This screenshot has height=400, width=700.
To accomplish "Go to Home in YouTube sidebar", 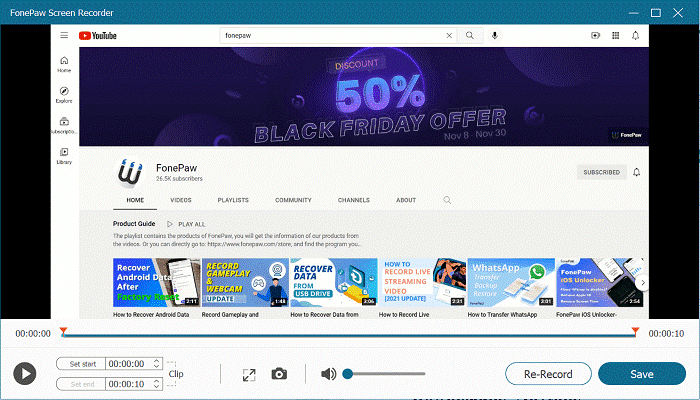I will tap(64, 64).
